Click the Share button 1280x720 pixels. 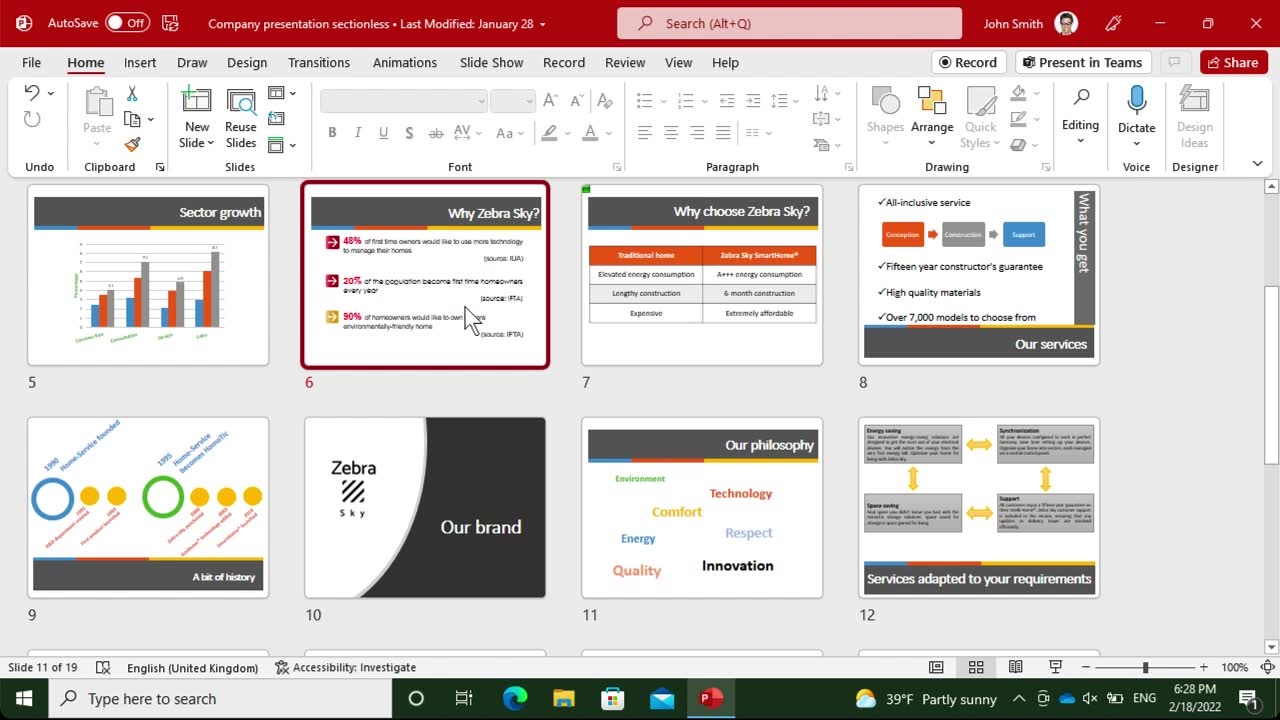(1233, 62)
